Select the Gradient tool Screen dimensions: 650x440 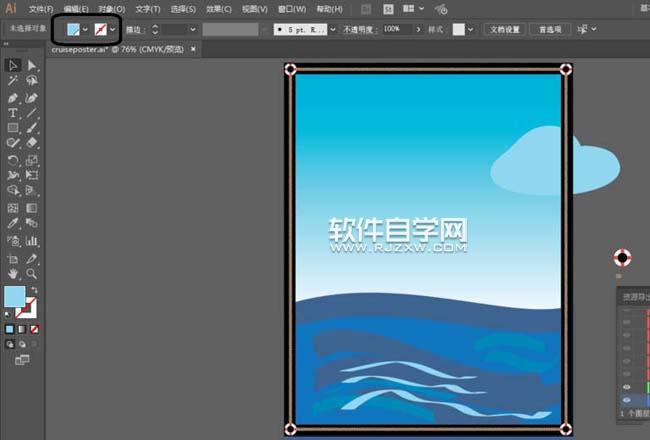(32, 208)
